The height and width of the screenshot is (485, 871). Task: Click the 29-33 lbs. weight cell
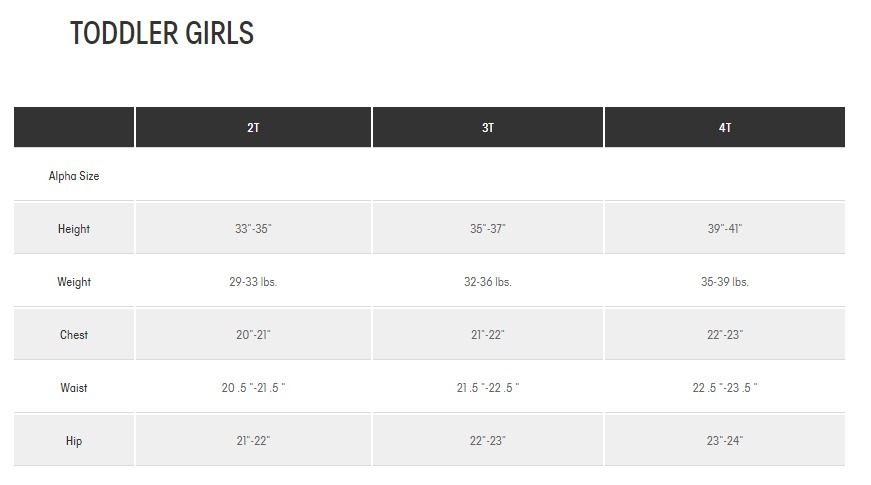point(253,282)
